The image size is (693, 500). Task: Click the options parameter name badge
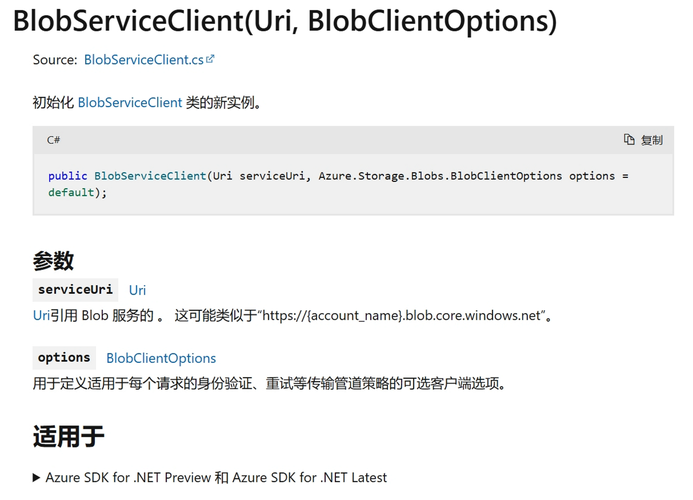64,357
